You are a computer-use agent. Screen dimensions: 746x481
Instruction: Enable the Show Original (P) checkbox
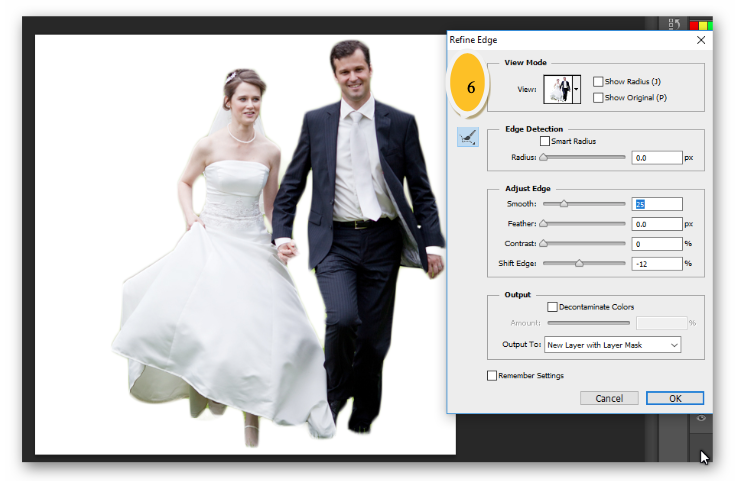pos(598,98)
